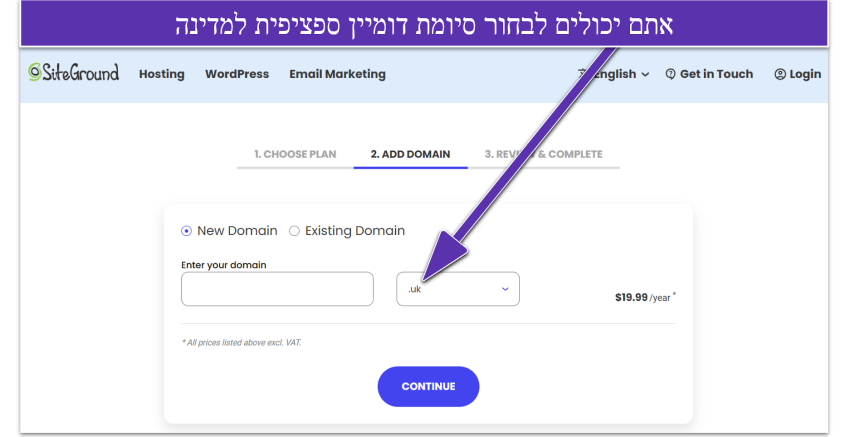Open the .uk domain extension dropdown
This screenshot has height=437, width=850.
click(458, 289)
